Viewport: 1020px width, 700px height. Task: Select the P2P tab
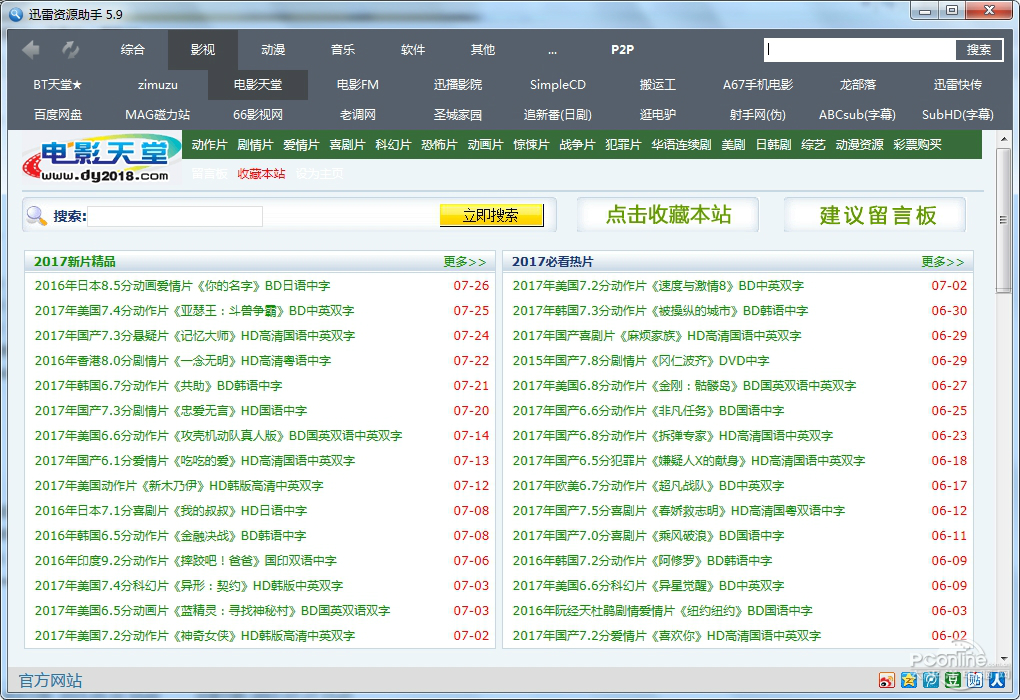pyautogui.click(x=623, y=50)
